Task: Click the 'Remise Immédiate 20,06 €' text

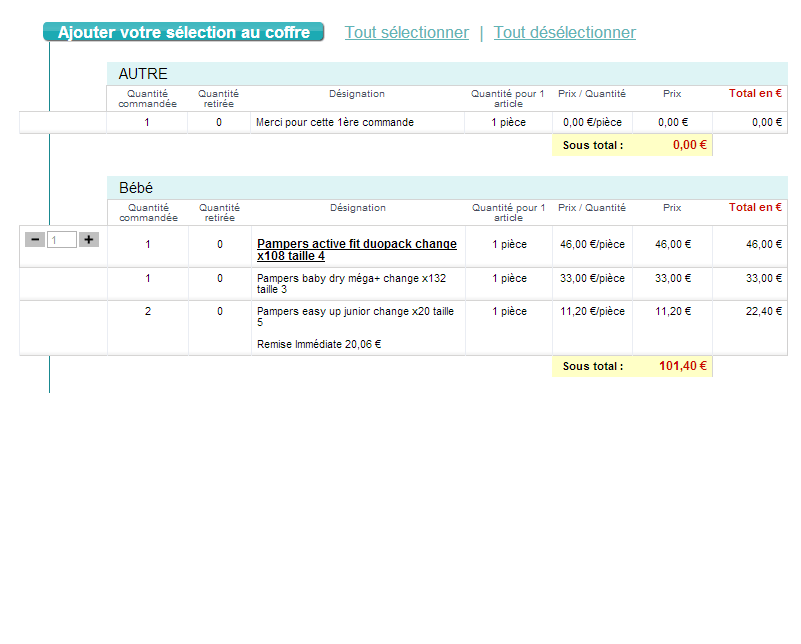Action: [319, 344]
